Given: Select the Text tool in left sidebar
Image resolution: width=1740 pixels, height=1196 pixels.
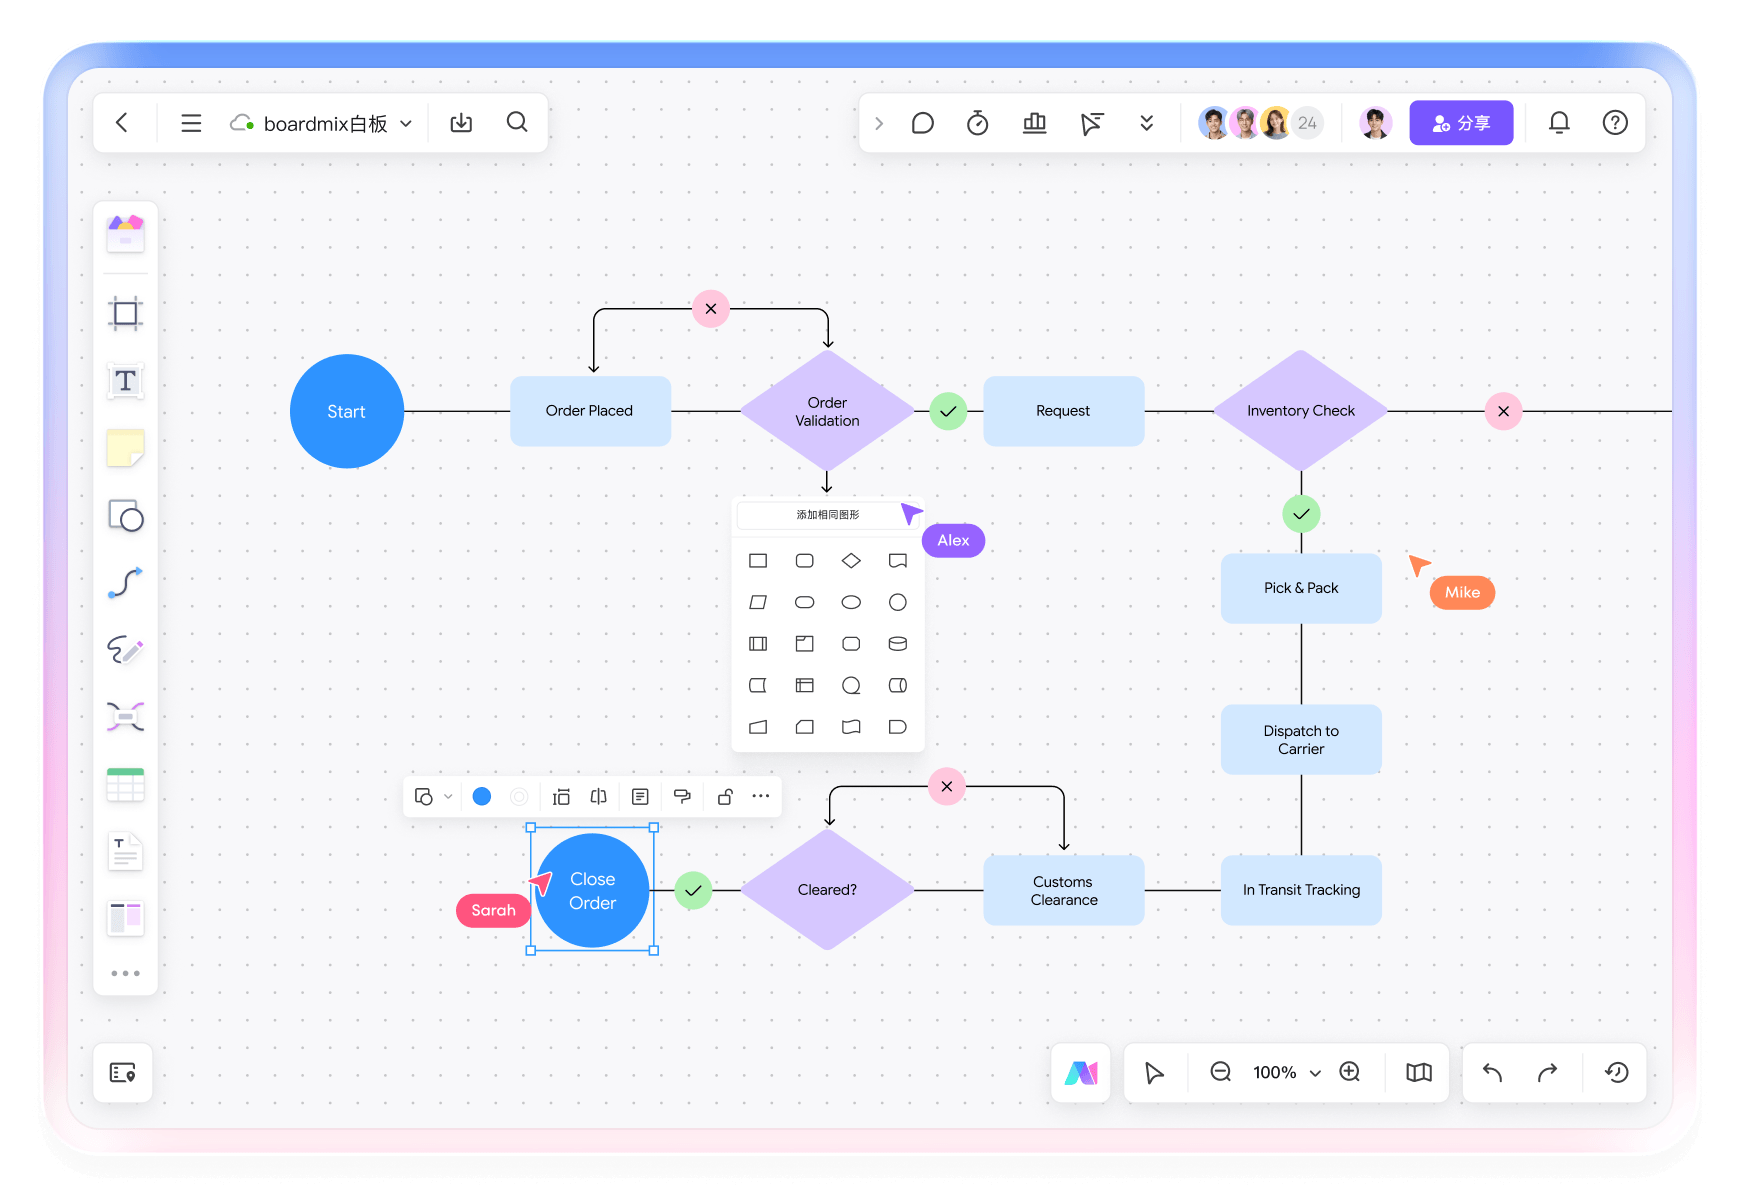Looking at the screenshot, I should tap(125, 381).
